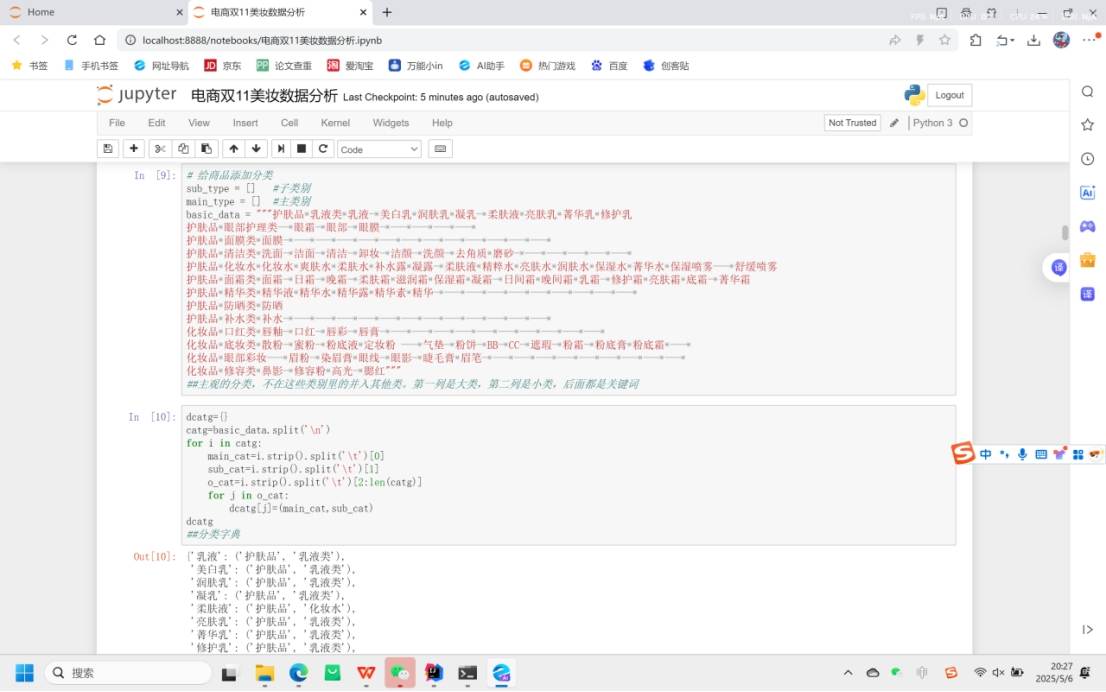The width and height of the screenshot is (1106, 692).
Task: Log out of Jupyter
Action: (949, 95)
